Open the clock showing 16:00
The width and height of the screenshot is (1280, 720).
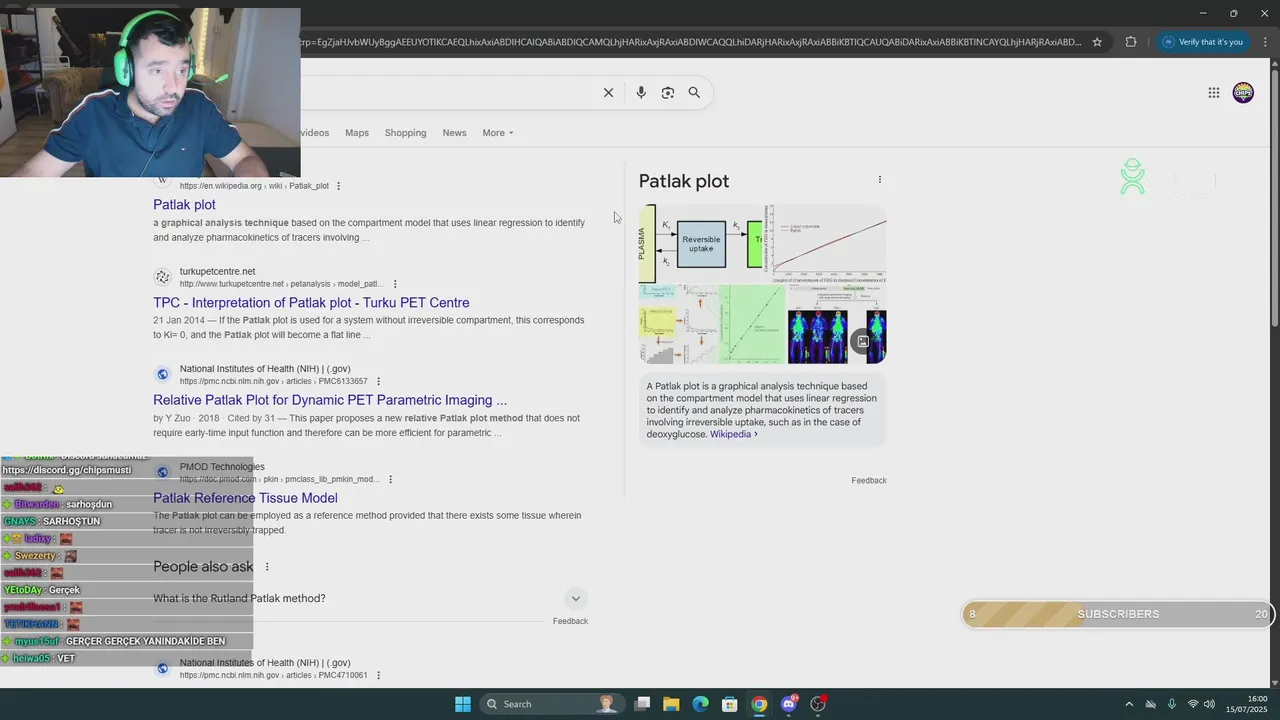1247,704
